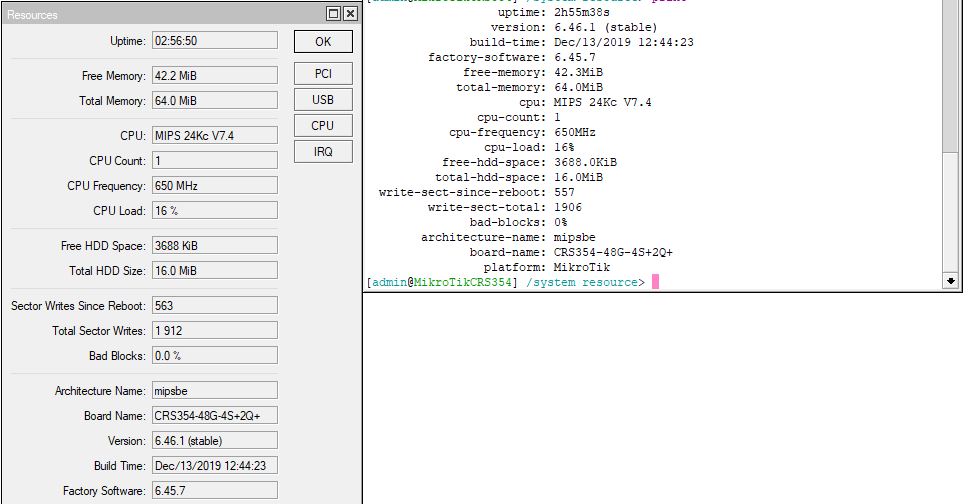Click terminal uptime value 2h55m38s
The width and height of the screenshot is (975, 504).
582,12
